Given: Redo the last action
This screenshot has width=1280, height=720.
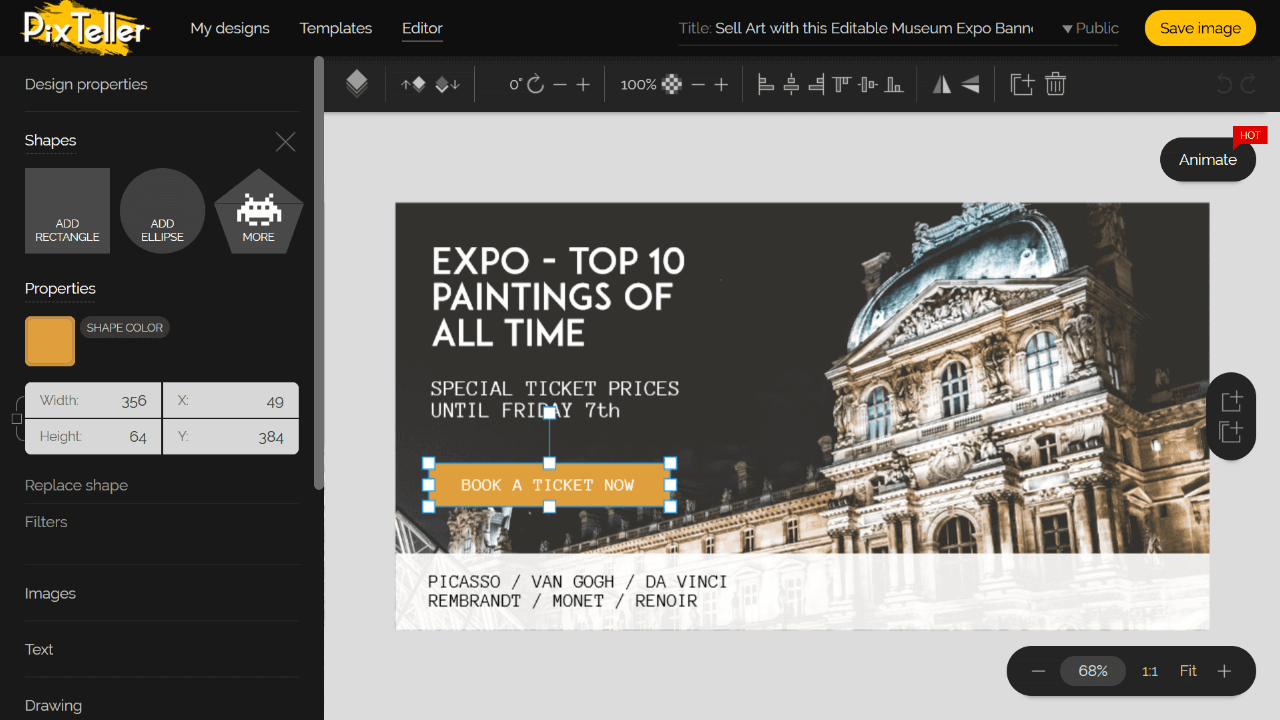Looking at the screenshot, I should point(1248,84).
